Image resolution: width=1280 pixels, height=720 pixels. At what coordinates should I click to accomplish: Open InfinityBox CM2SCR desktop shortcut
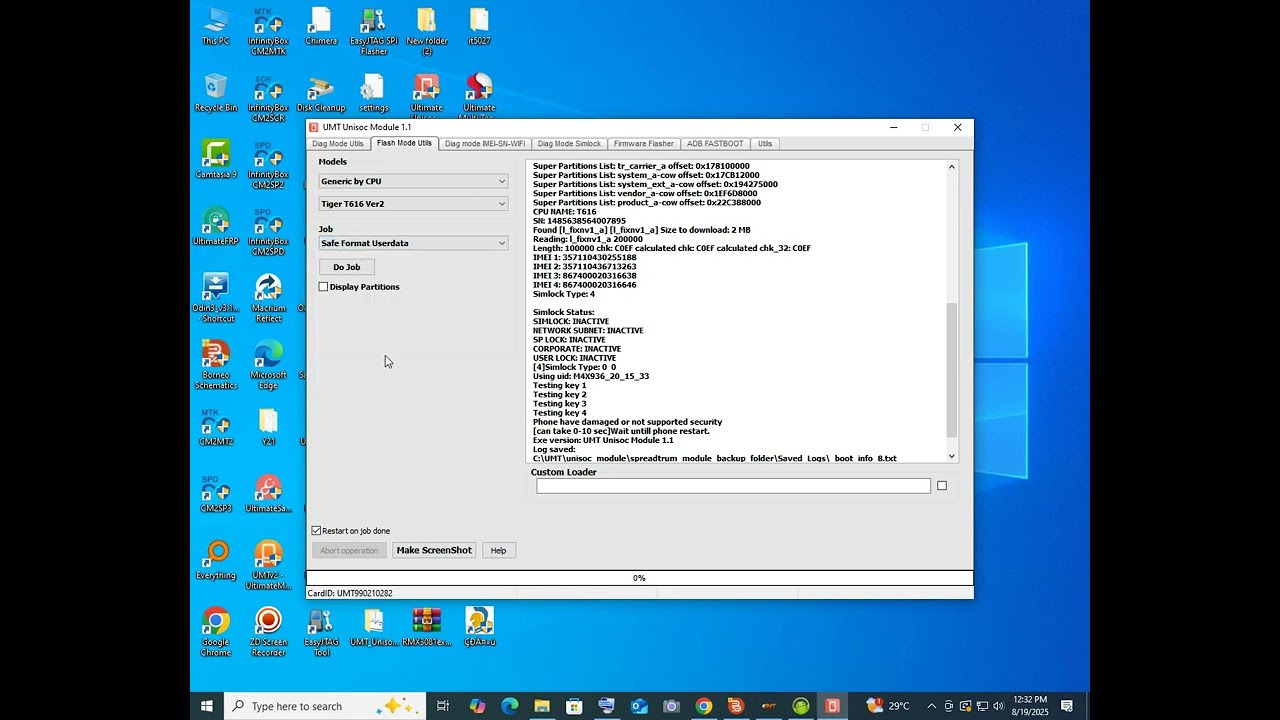[268, 98]
